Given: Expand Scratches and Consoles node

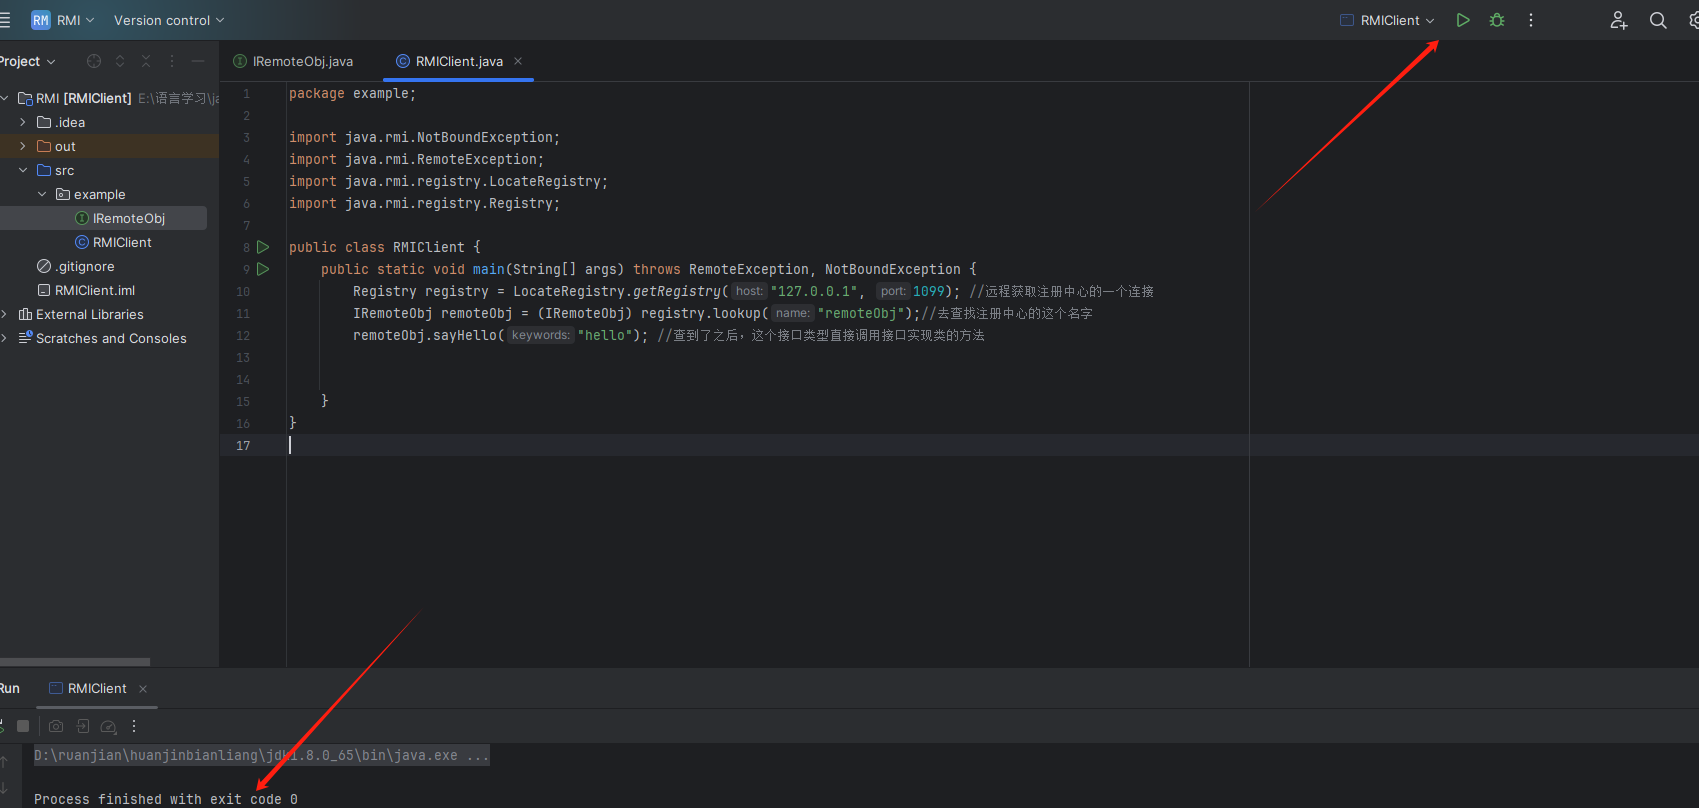Looking at the screenshot, I should point(5,338).
